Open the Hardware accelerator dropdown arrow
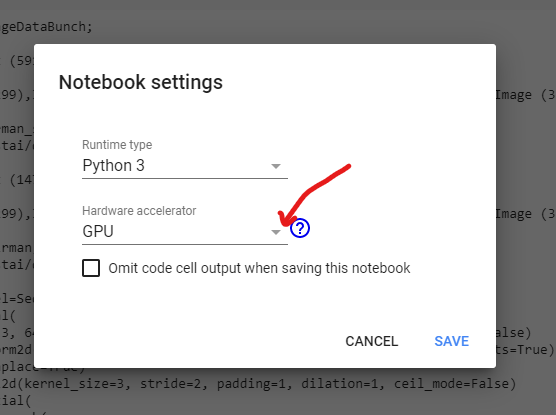The width and height of the screenshot is (556, 415). pos(276,232)
